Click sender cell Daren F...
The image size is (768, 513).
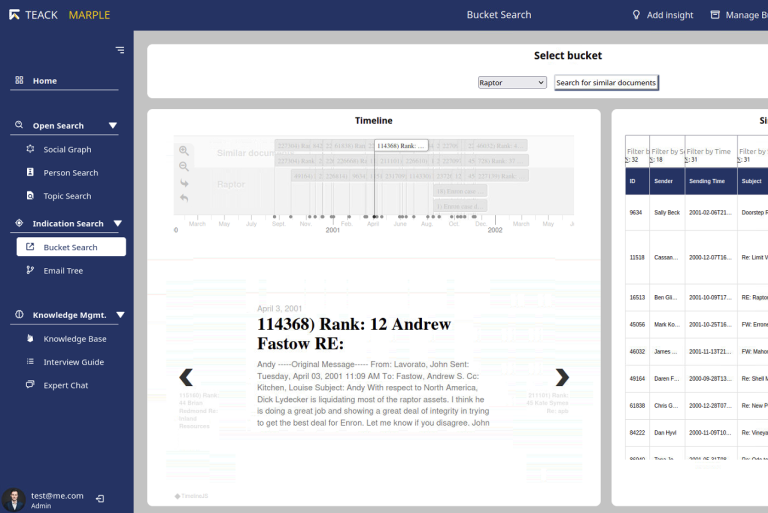pos(667,379)
